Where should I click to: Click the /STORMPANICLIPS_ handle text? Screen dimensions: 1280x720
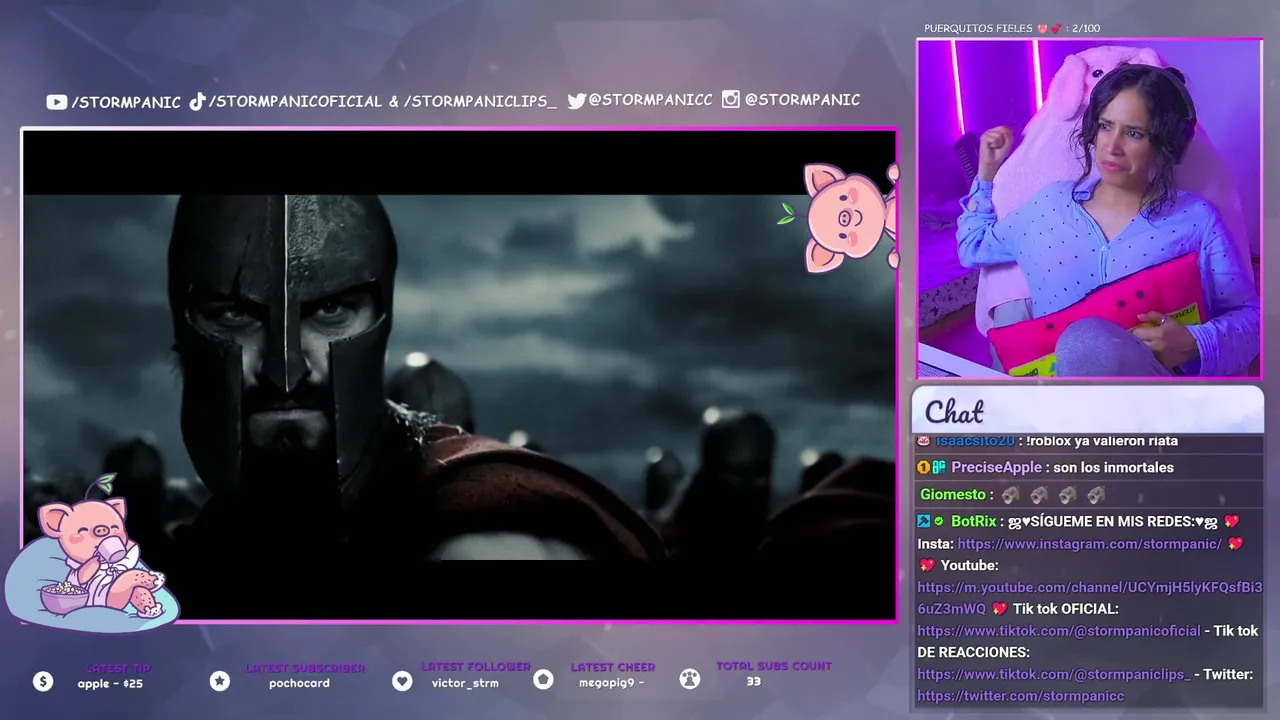(480, 101)
